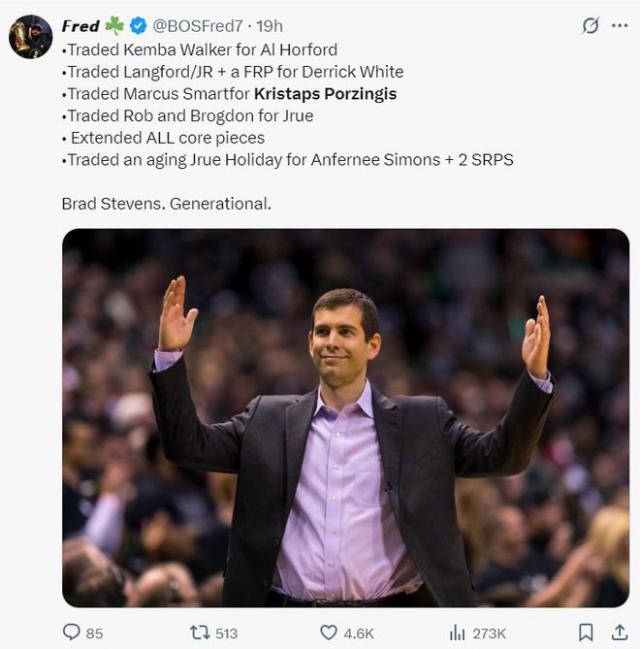Open the view analytics bar chart icon
This screenshot has height=649, width=640.
tap(458, 632)
